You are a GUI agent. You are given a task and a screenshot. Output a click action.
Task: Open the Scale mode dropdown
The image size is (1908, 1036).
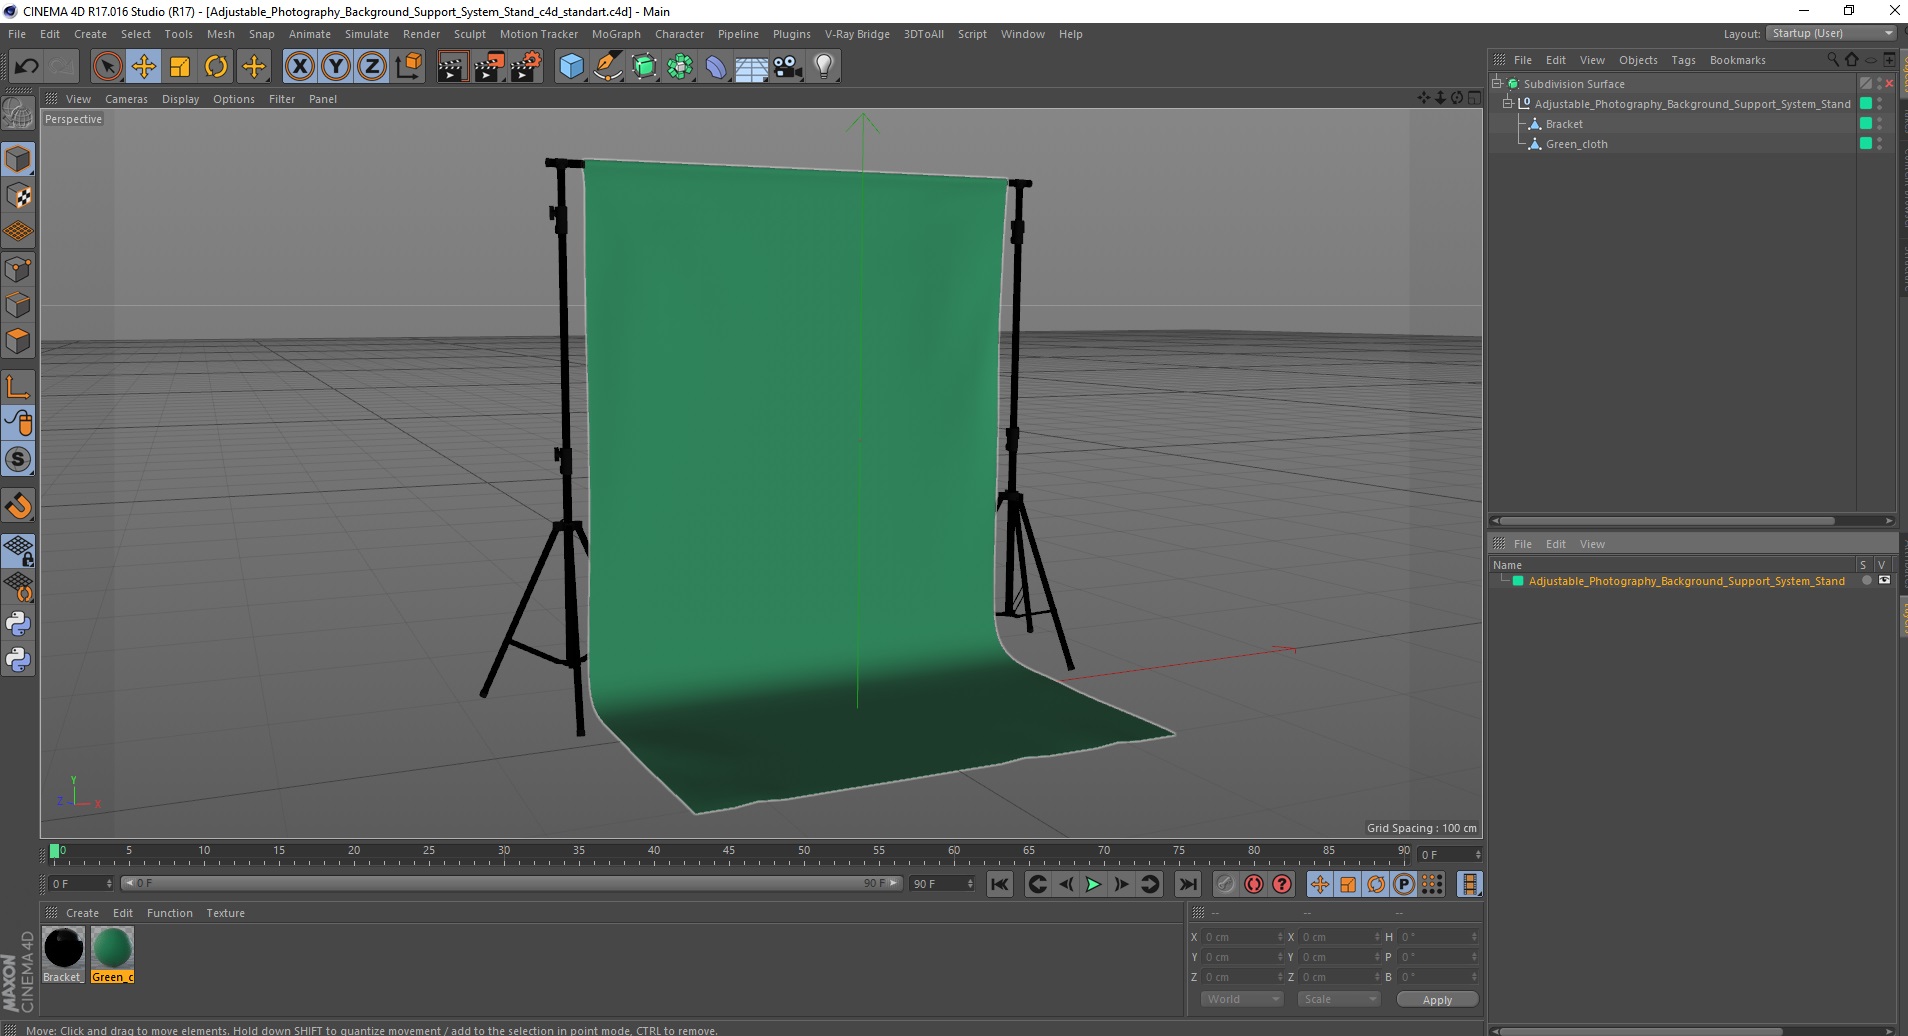1338,999
